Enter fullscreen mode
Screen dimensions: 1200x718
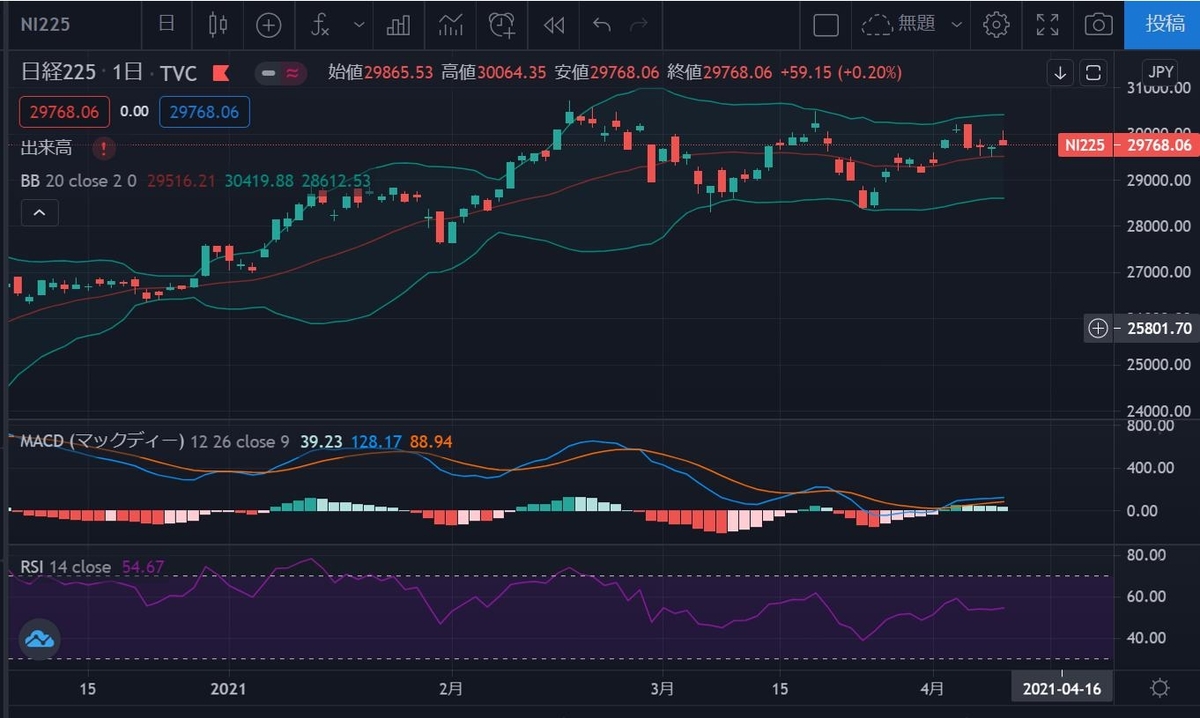click(x=1047, y=25)
